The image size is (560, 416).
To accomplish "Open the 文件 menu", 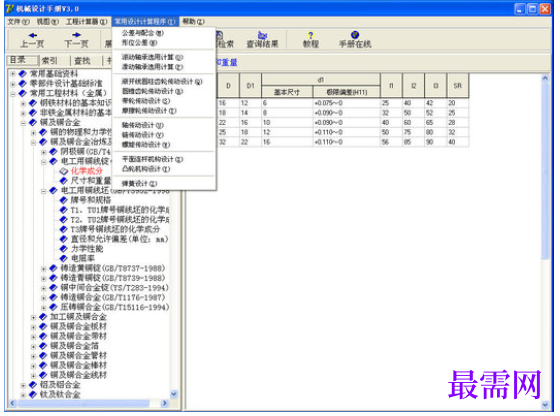I will 19,22.
